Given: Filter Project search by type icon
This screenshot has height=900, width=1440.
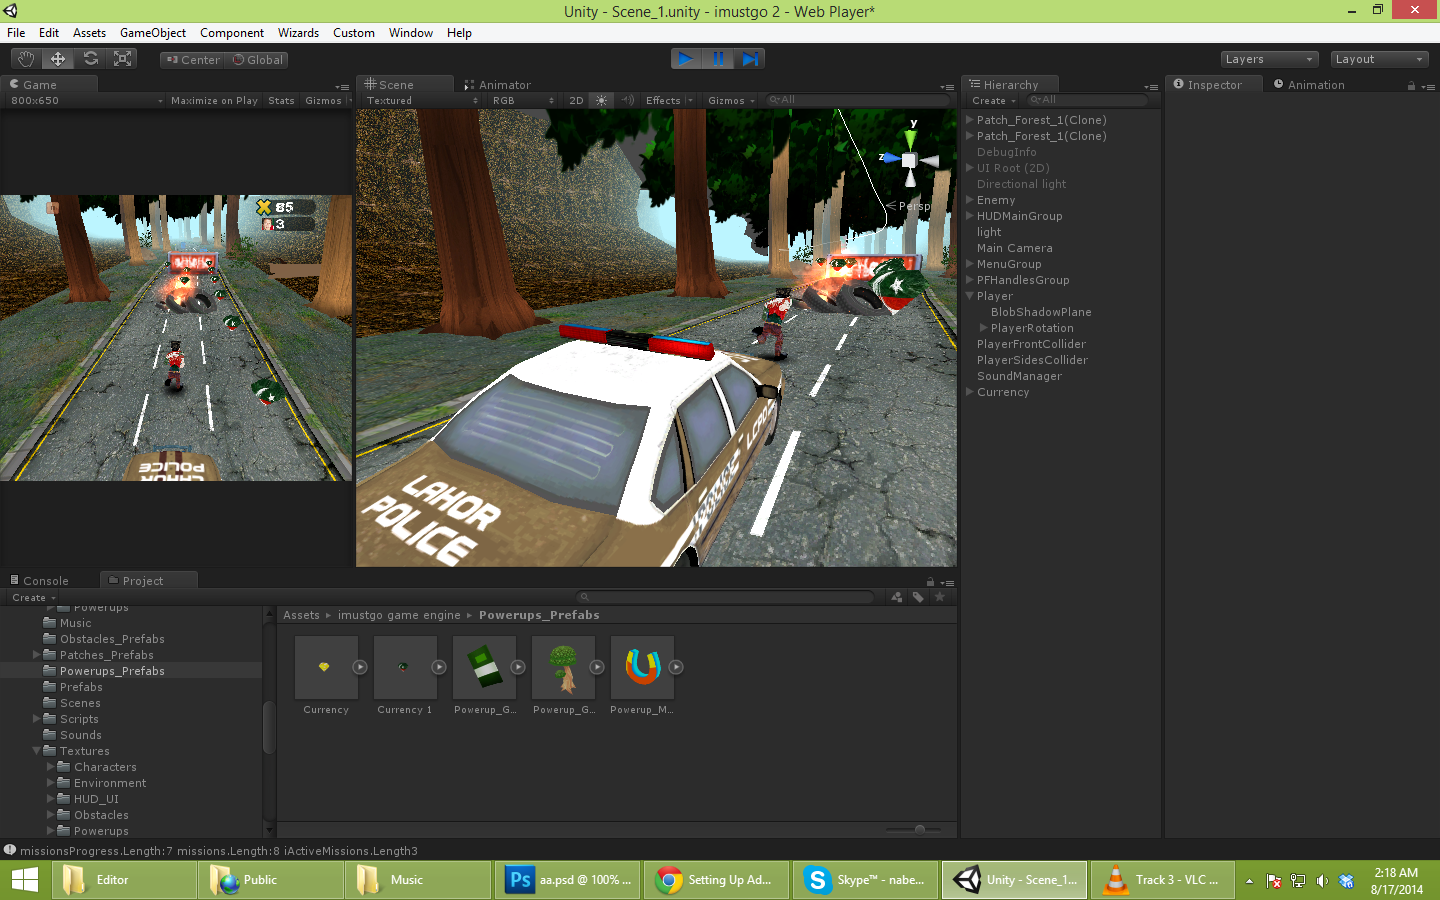Looking at the screenshot, I should coord(897,597).
